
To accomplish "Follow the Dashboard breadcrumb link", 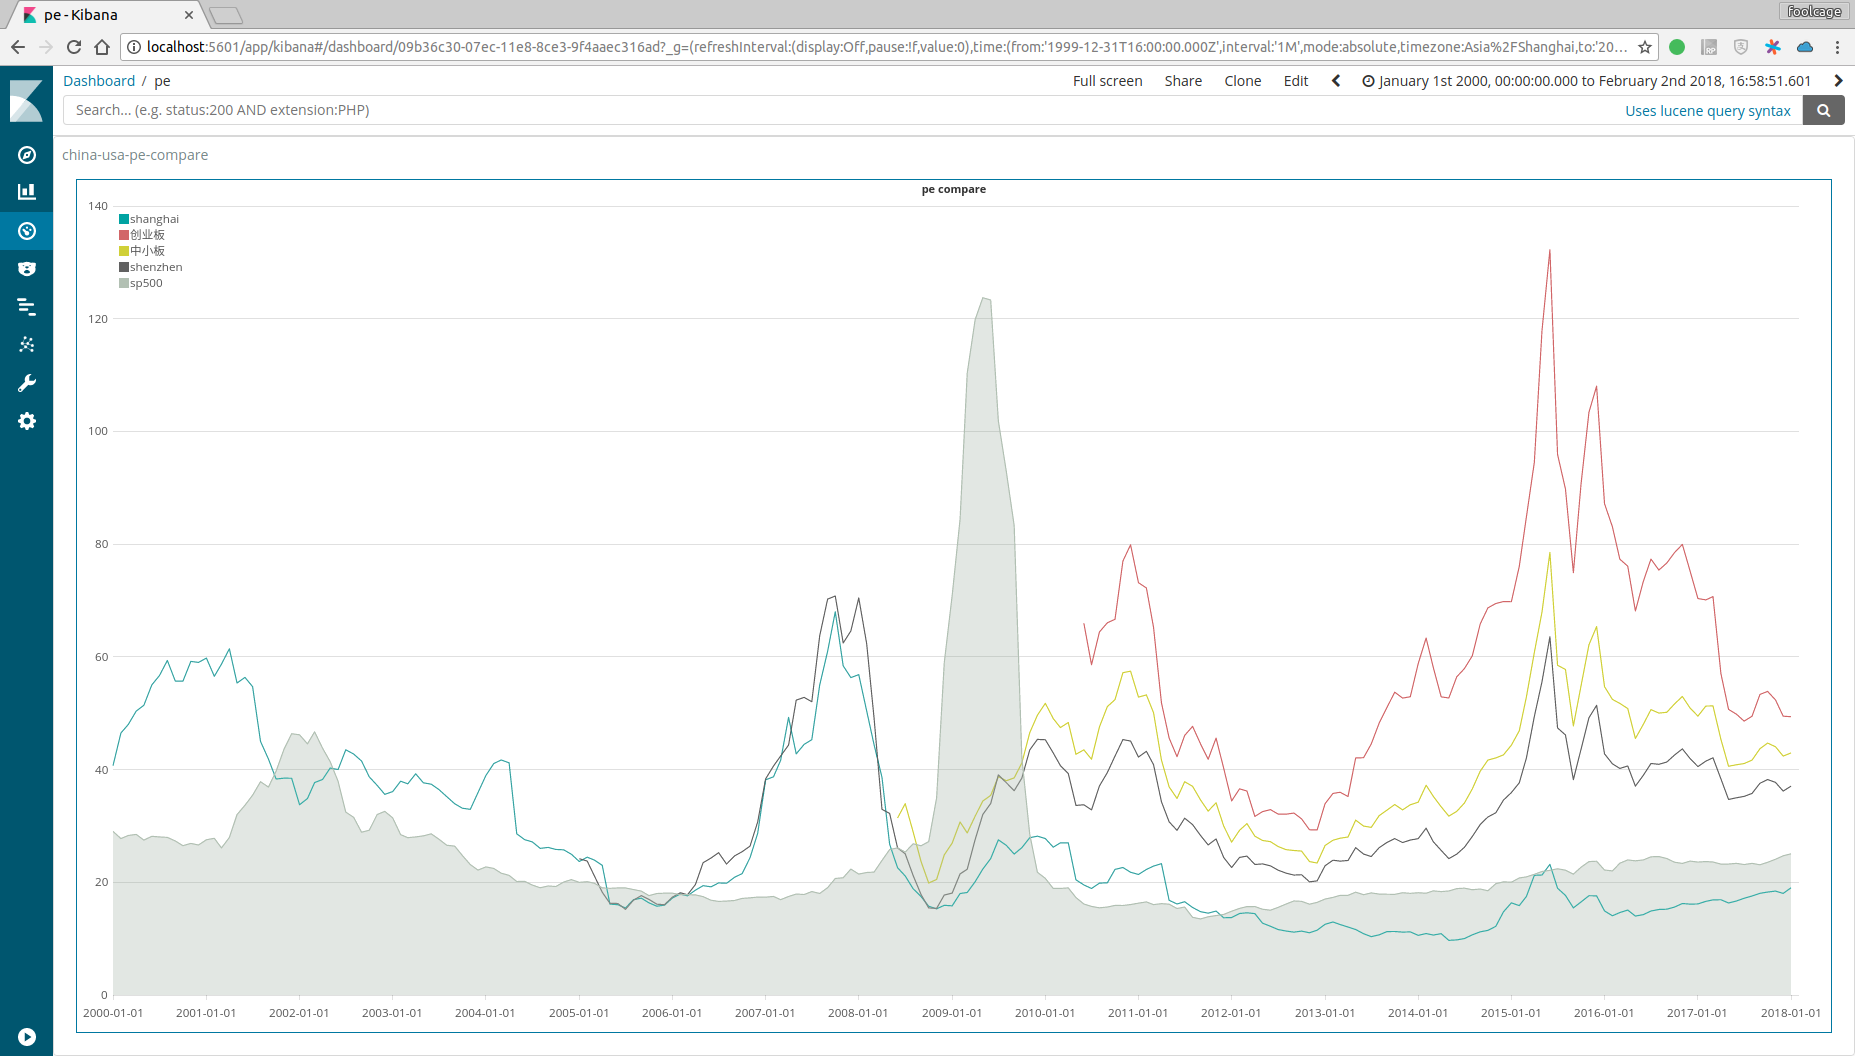I will click(99, 81).
